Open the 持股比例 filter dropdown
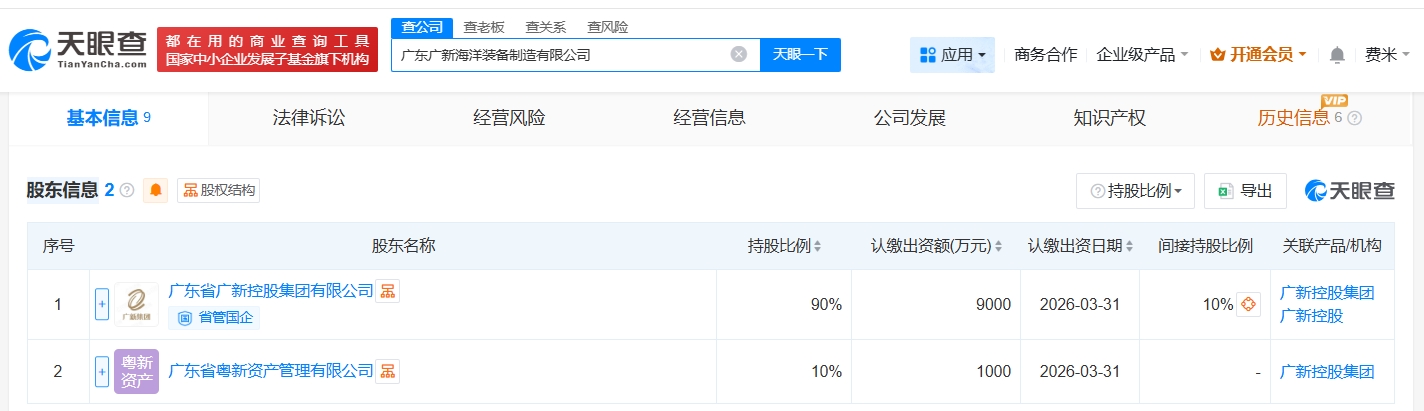This screenshot has width=1424, height=411. click(x=1135, y=191)
